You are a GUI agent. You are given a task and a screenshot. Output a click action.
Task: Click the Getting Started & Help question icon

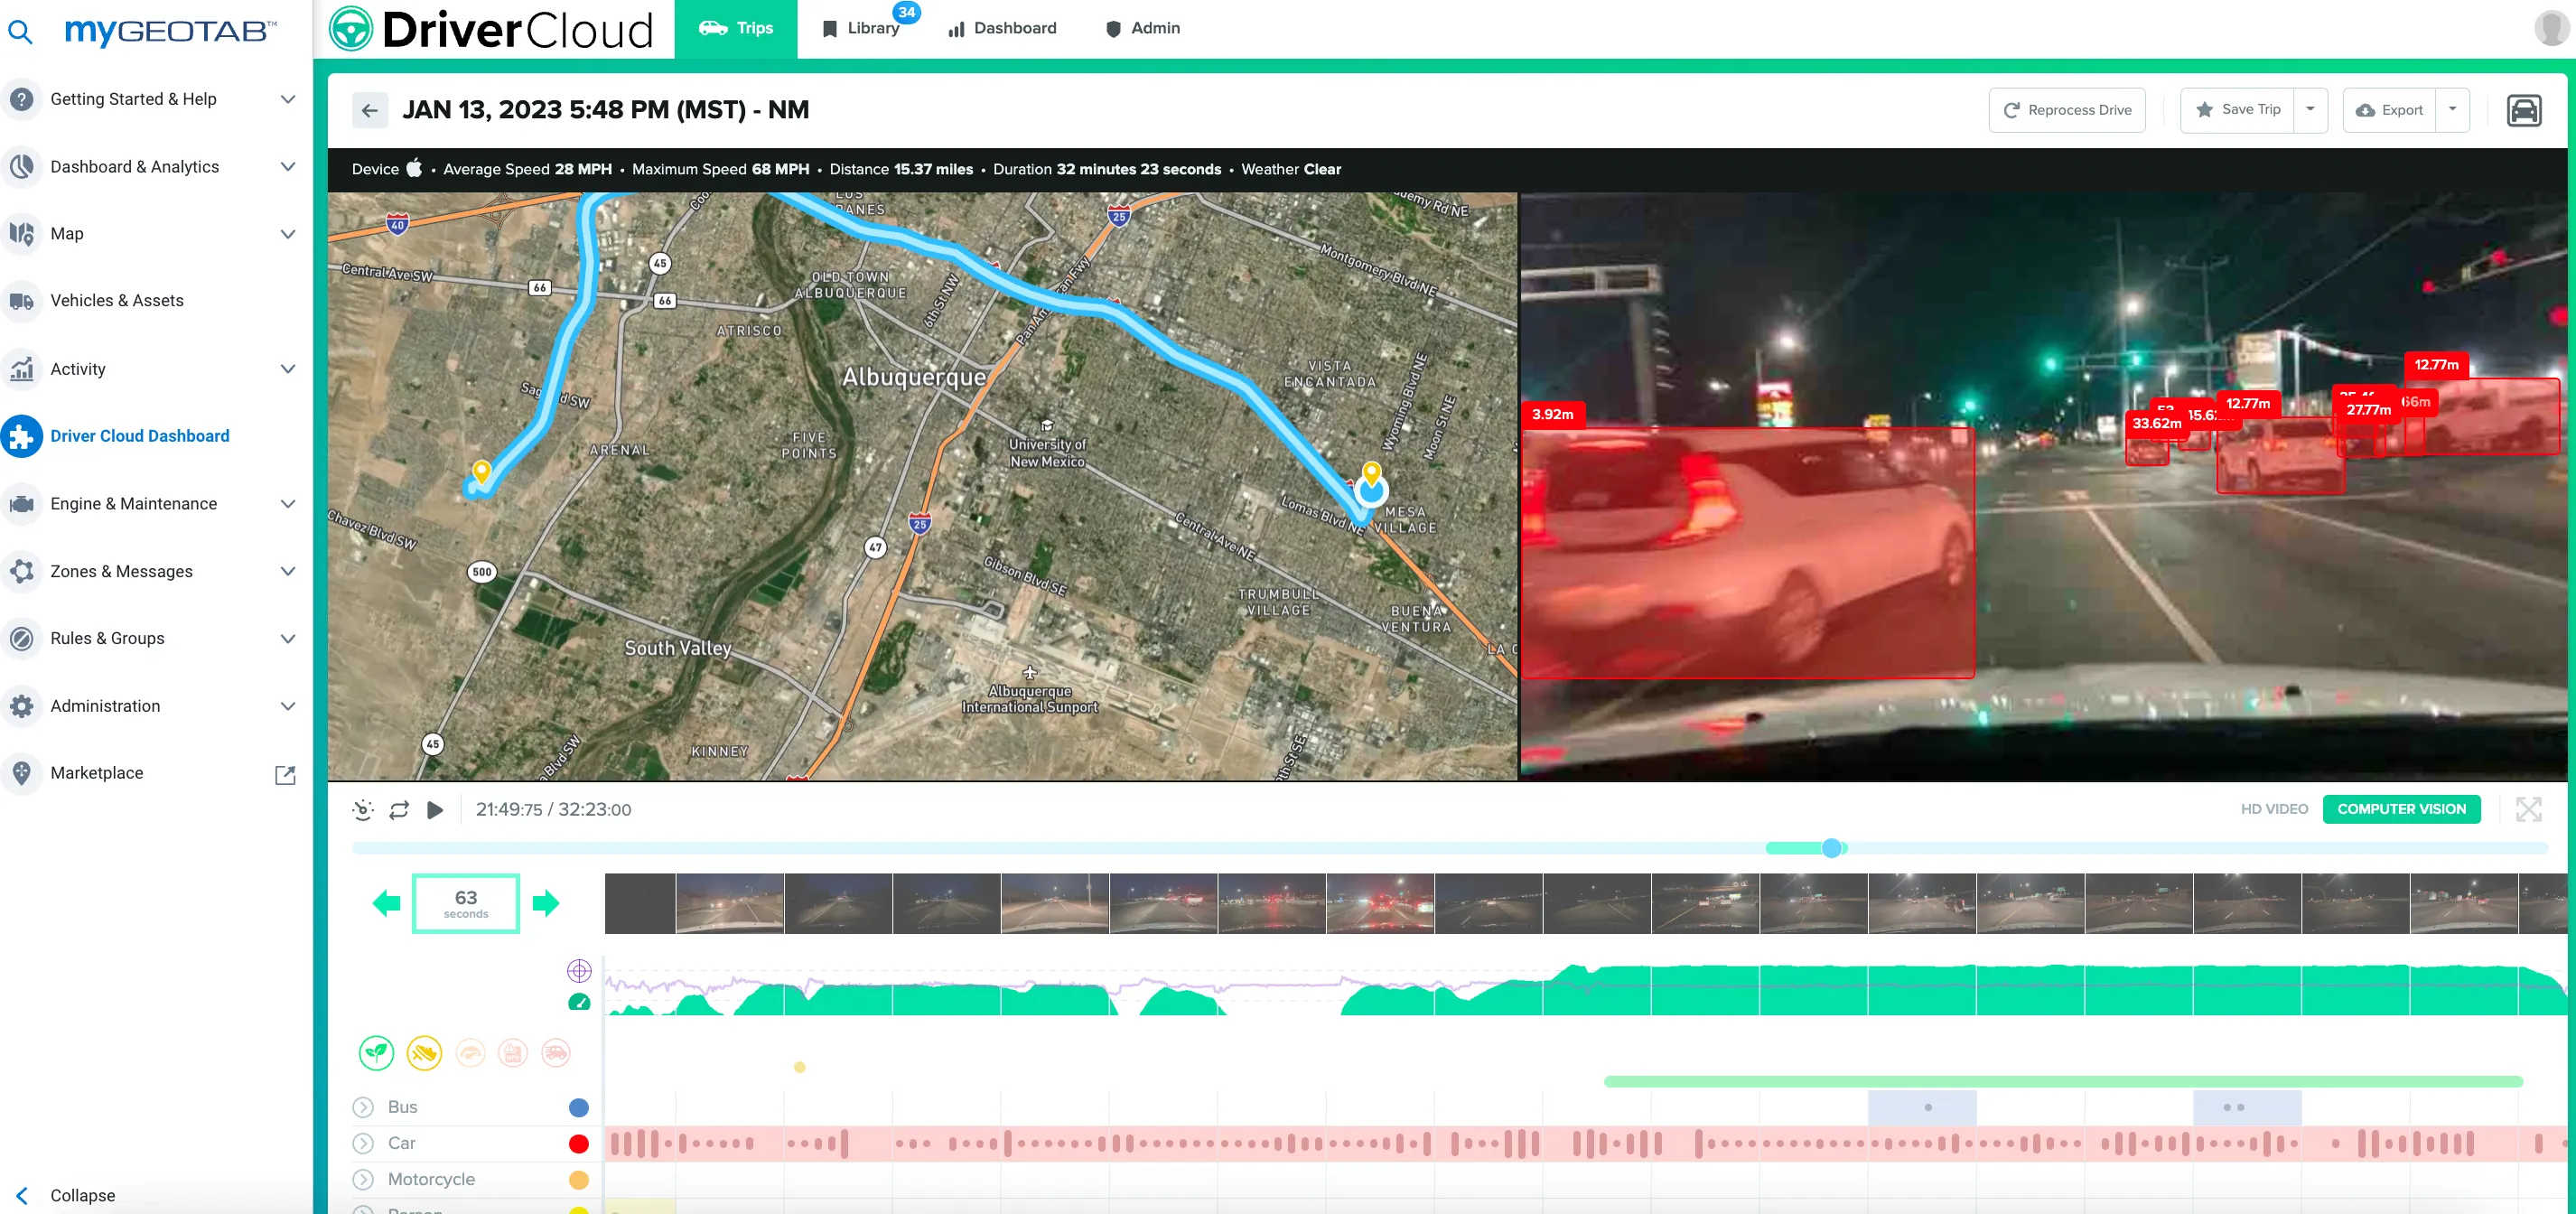point(21,99)
